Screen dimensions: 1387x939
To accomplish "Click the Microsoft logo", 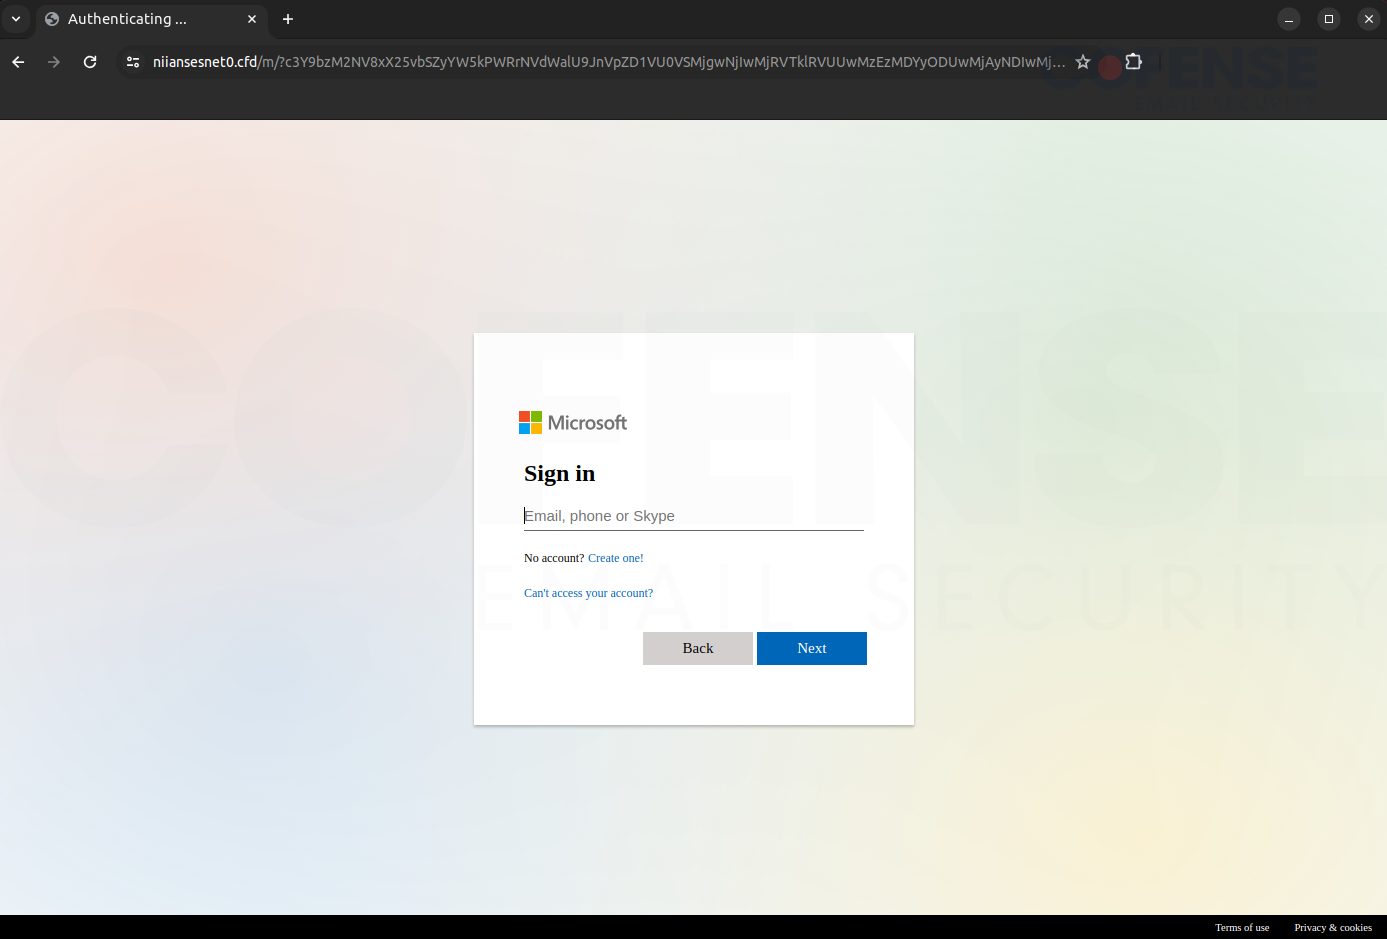I will pos(573,423).
